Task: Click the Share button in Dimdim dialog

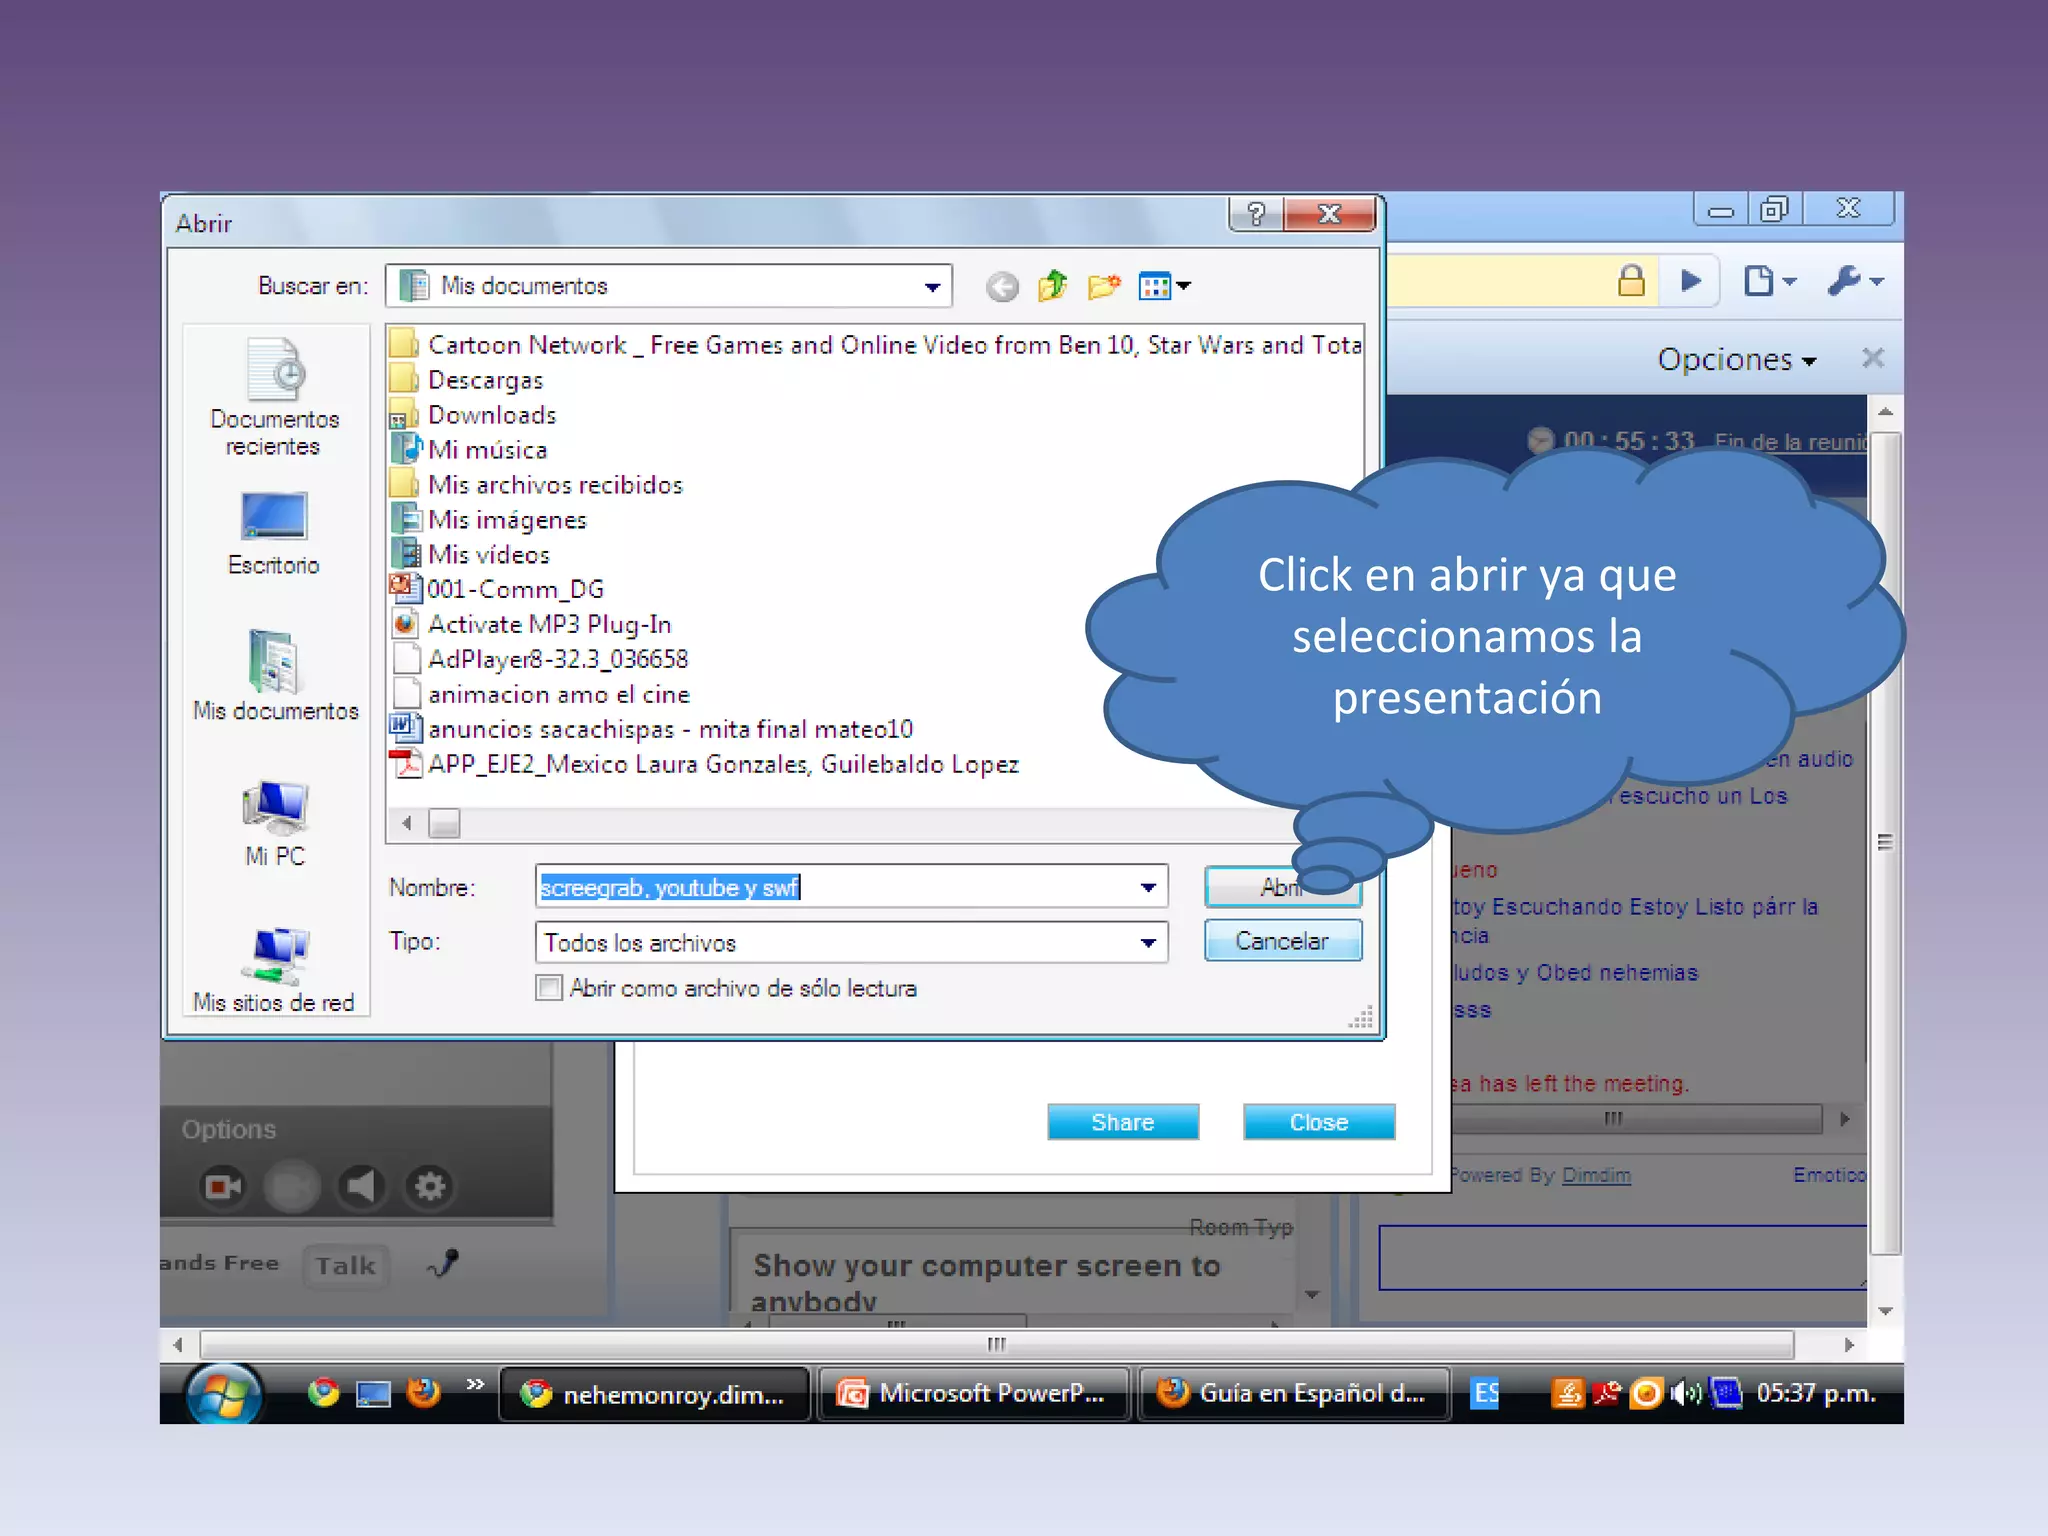Action: (x=1123, y=1122)
